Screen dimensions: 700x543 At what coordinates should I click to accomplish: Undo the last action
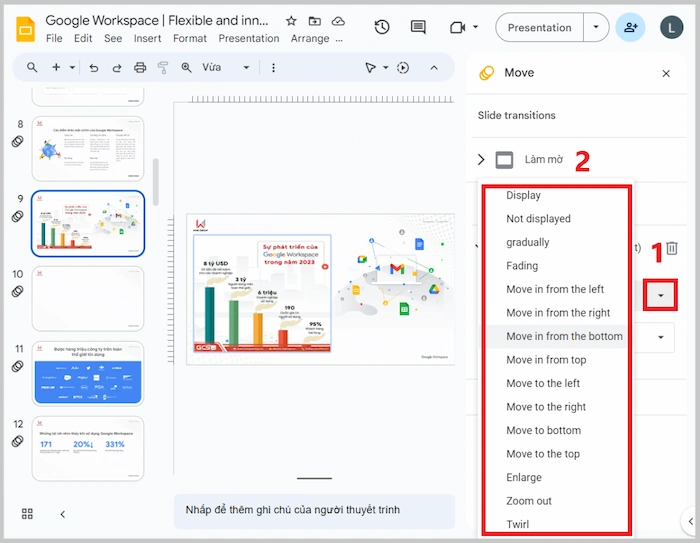[93, 68]
